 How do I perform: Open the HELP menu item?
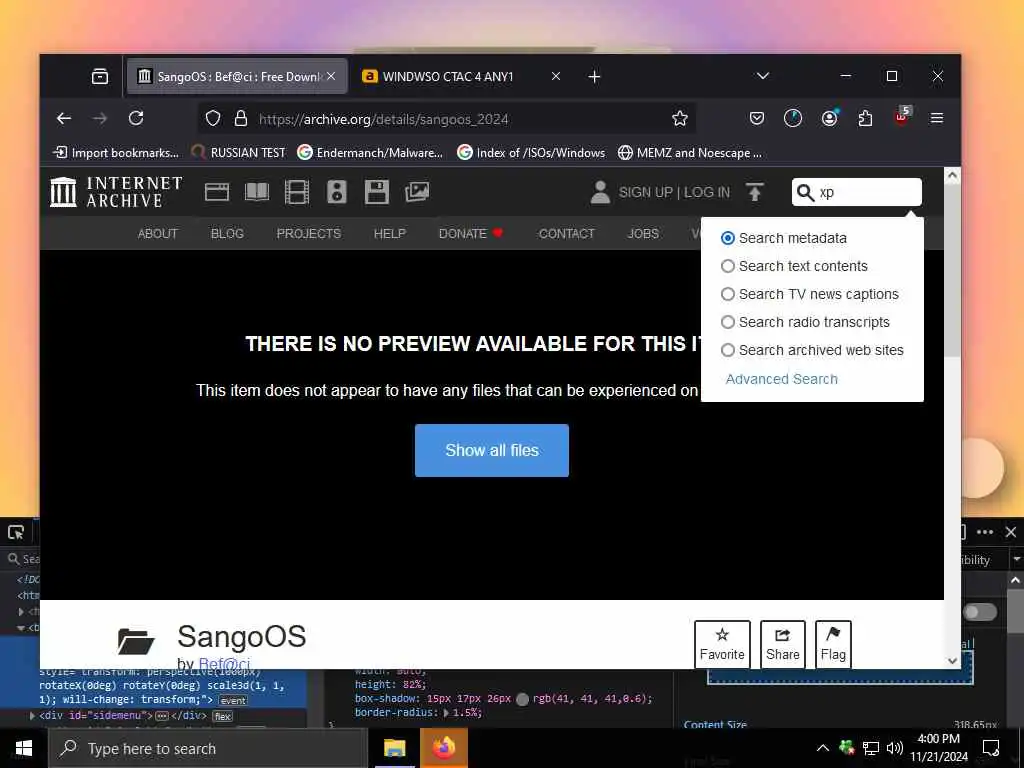point(390,233)
